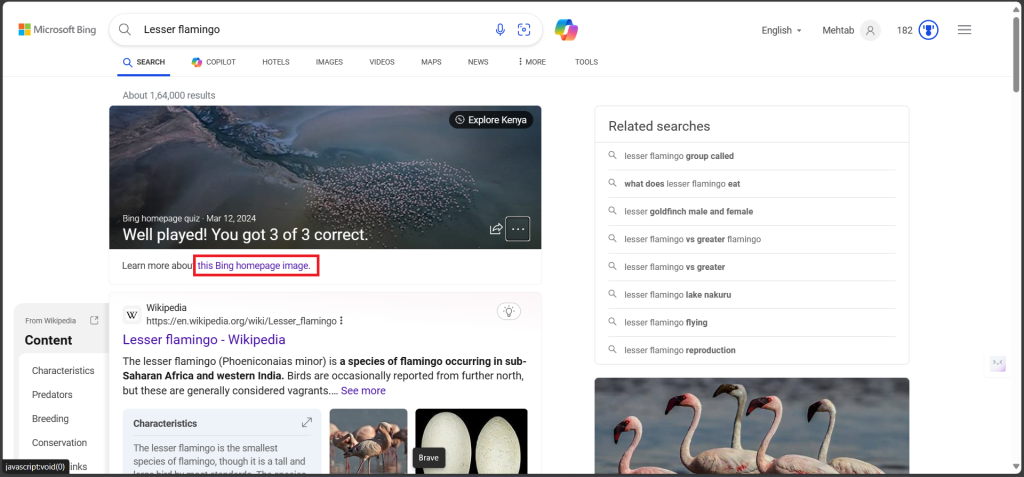Switch to the Images tab
Screen dimensions: 1024x477
tap(329, 62)
